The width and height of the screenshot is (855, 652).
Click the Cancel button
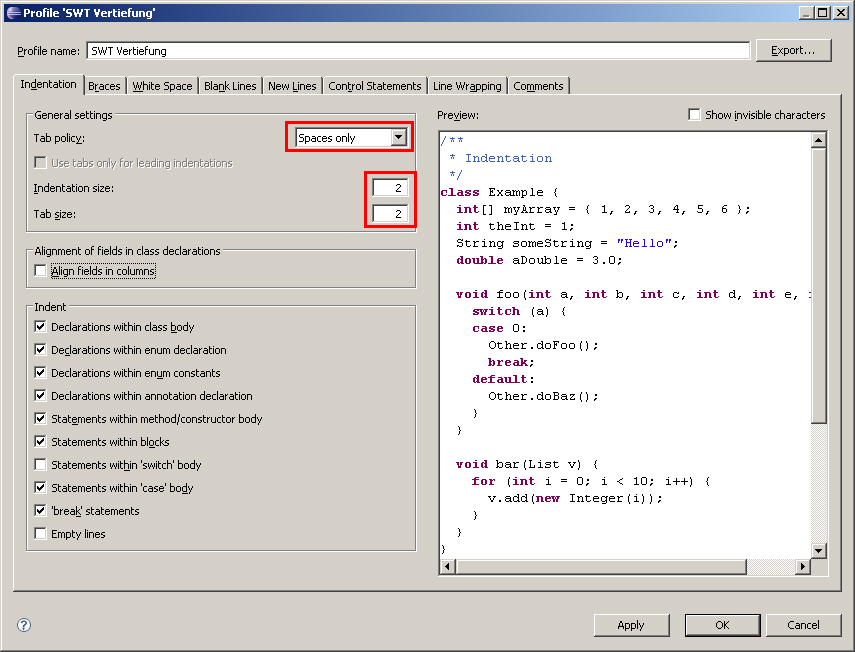(803, 625)
